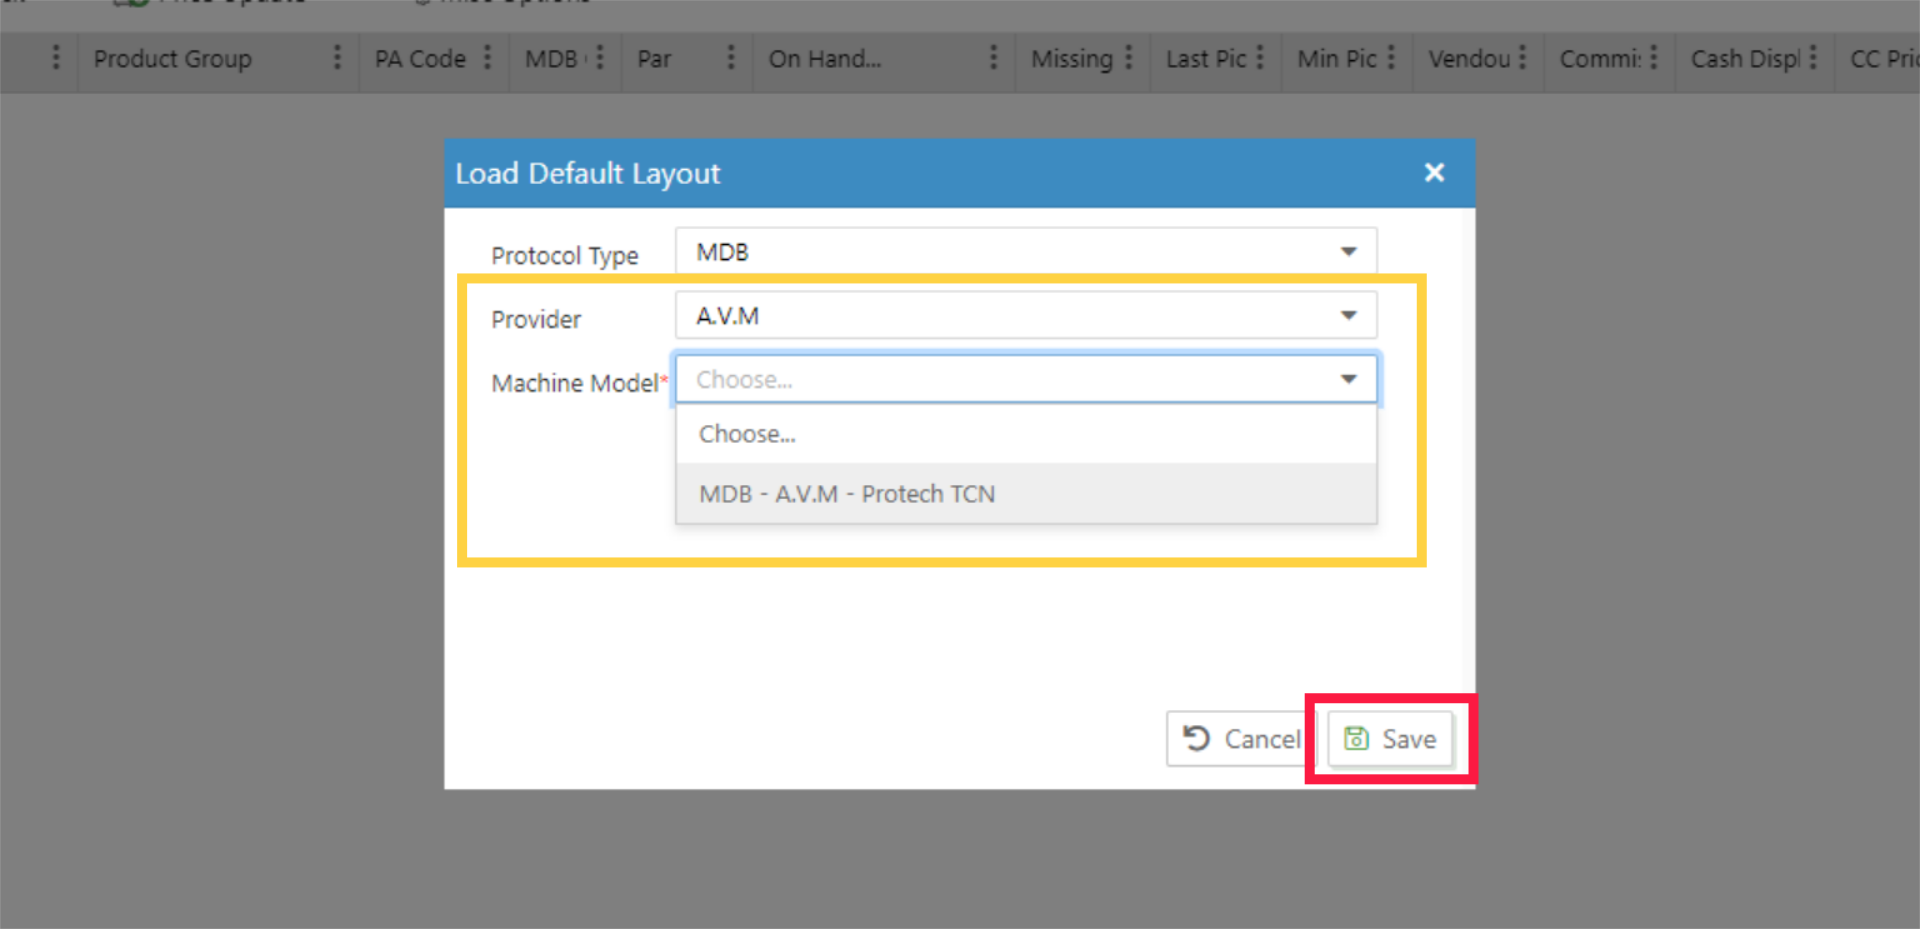The image size is (1920, 929).
Task: Click the On Hand column header
Action: tap(824, 59)
